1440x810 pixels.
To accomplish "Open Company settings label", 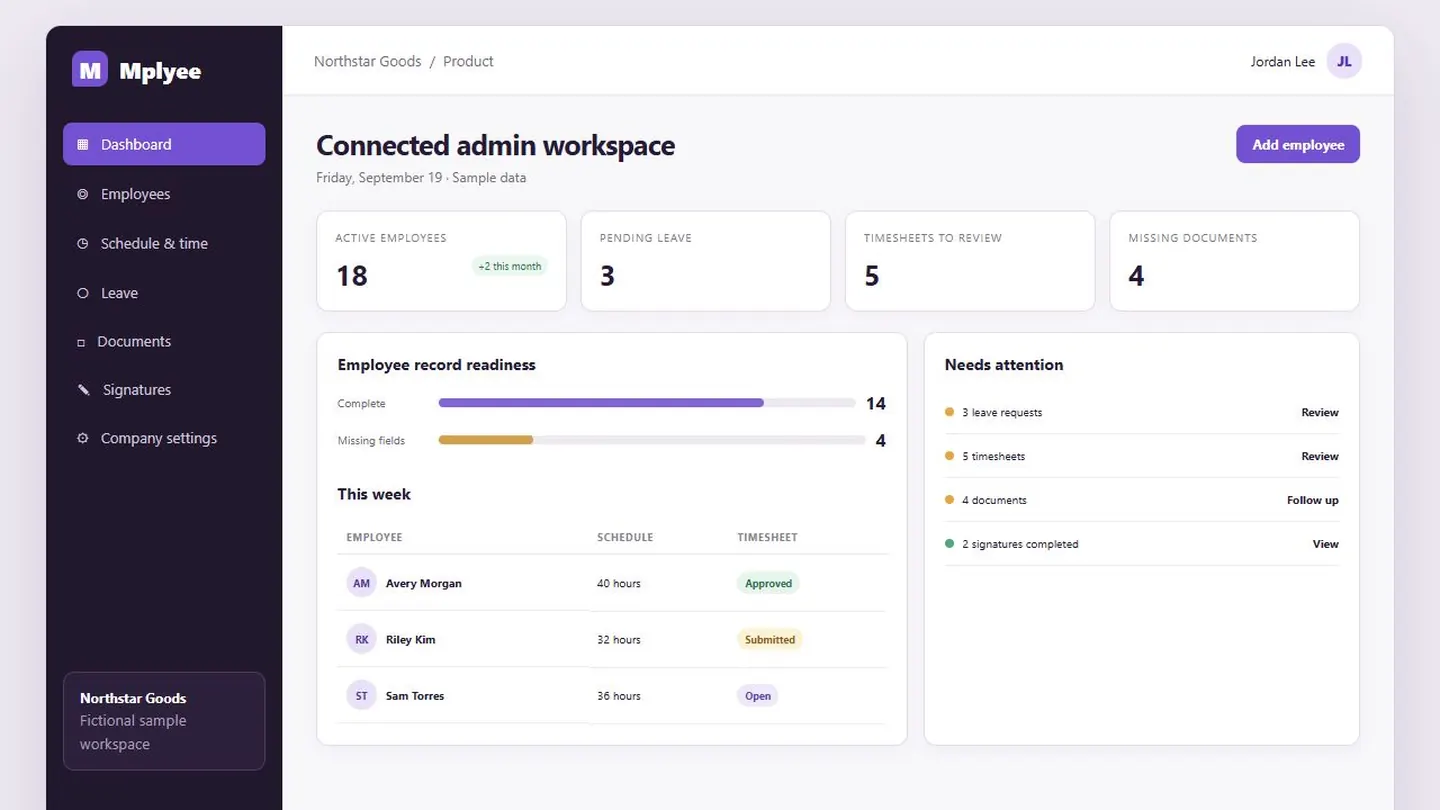I will pyautogui.click(x=159, y=438).
